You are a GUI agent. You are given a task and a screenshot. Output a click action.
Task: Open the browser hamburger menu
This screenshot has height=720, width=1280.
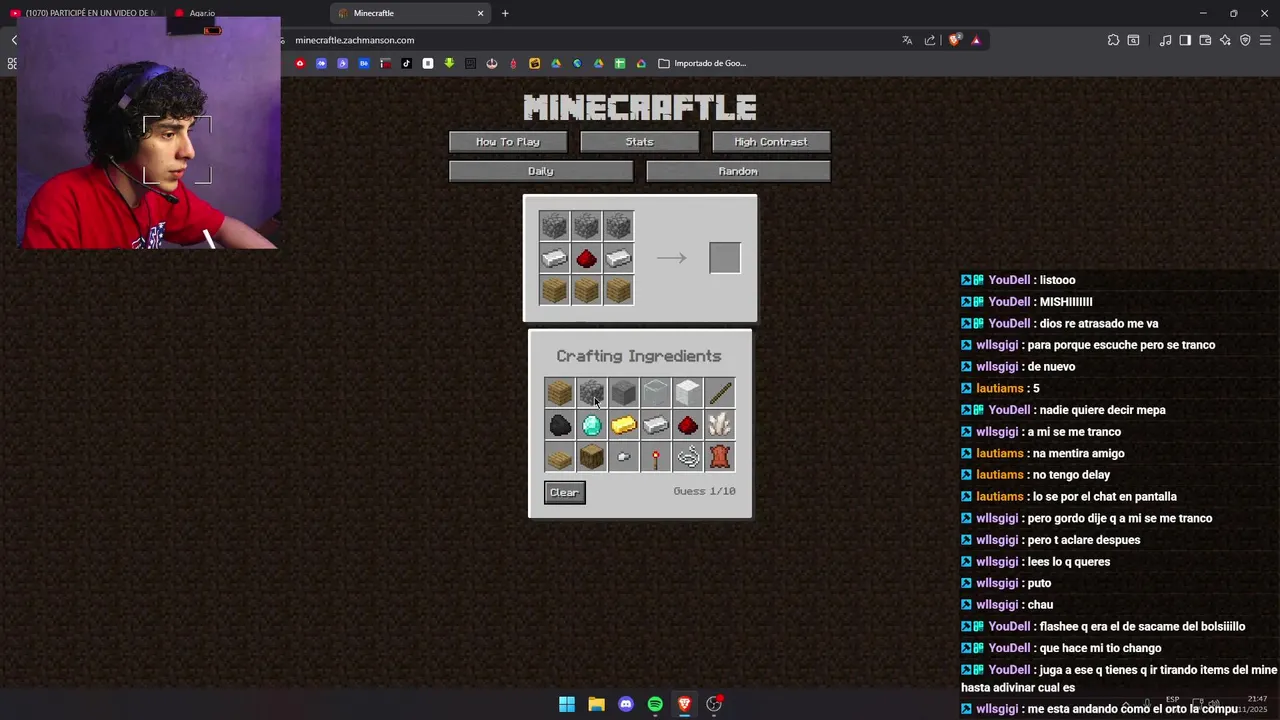click(1265, 40)
